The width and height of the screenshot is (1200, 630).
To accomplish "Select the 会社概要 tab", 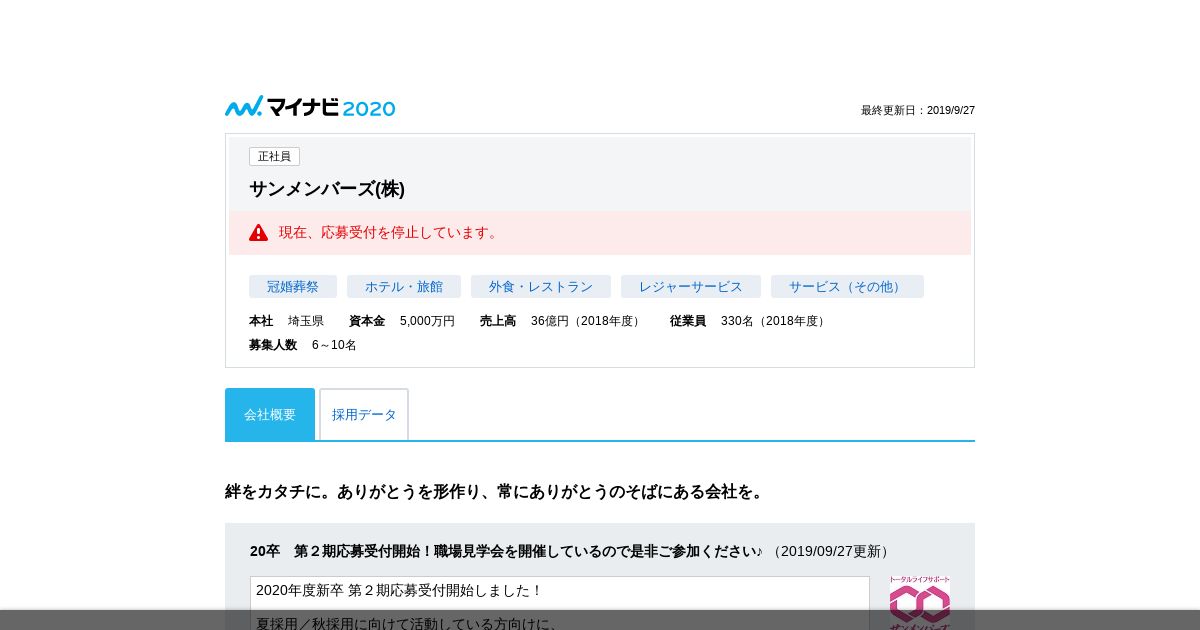I will point(270,414).
